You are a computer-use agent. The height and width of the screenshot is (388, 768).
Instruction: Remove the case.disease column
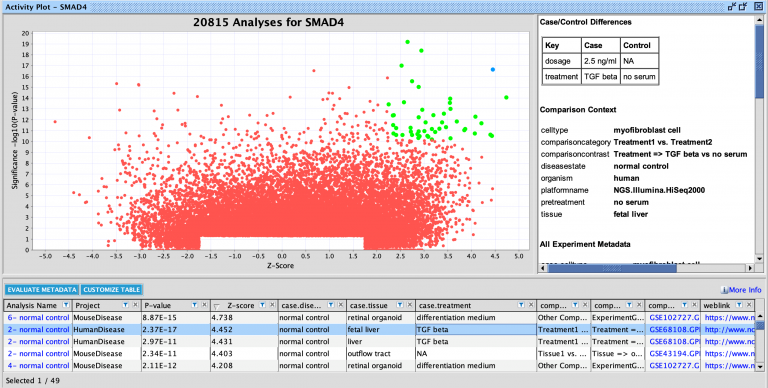(340, 305)
